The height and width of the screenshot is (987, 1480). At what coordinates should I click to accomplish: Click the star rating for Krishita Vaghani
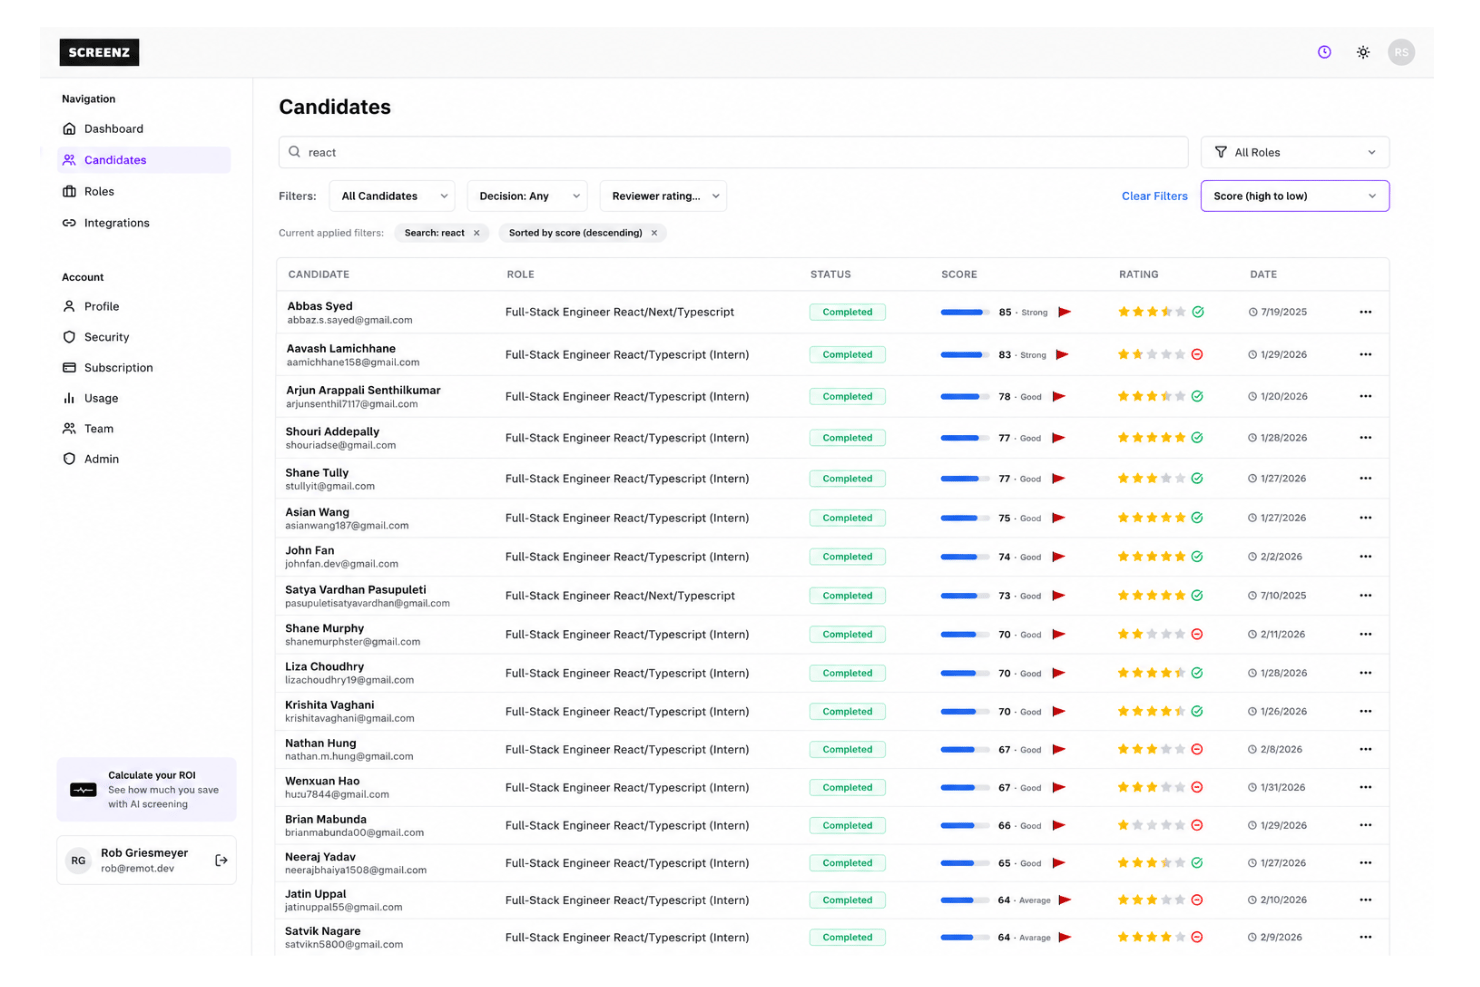[x=1151, y=712]
